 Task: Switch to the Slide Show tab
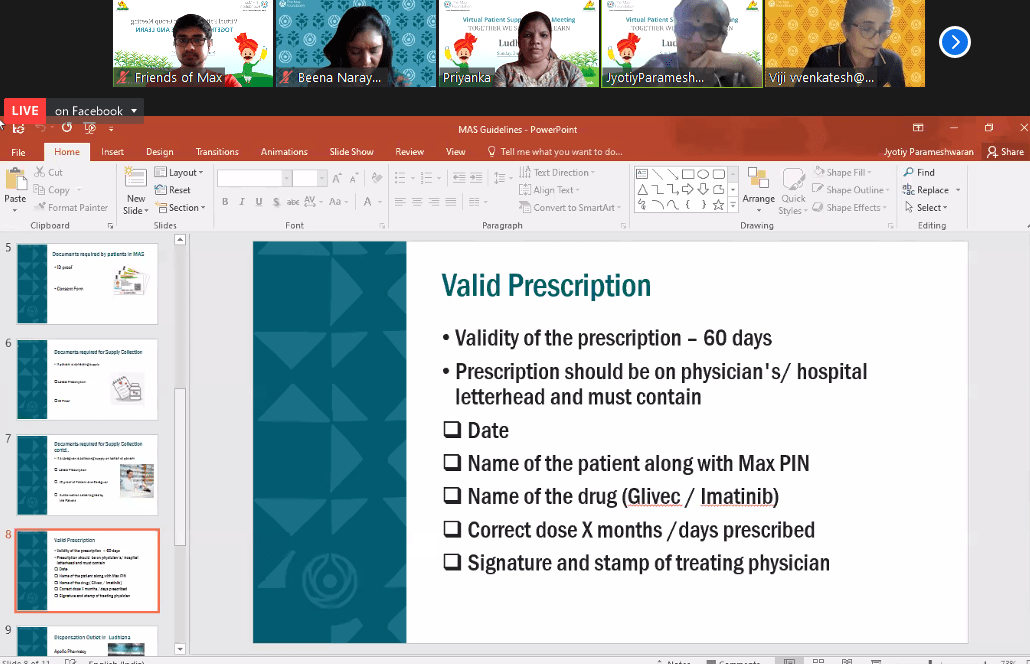[351, 152]
